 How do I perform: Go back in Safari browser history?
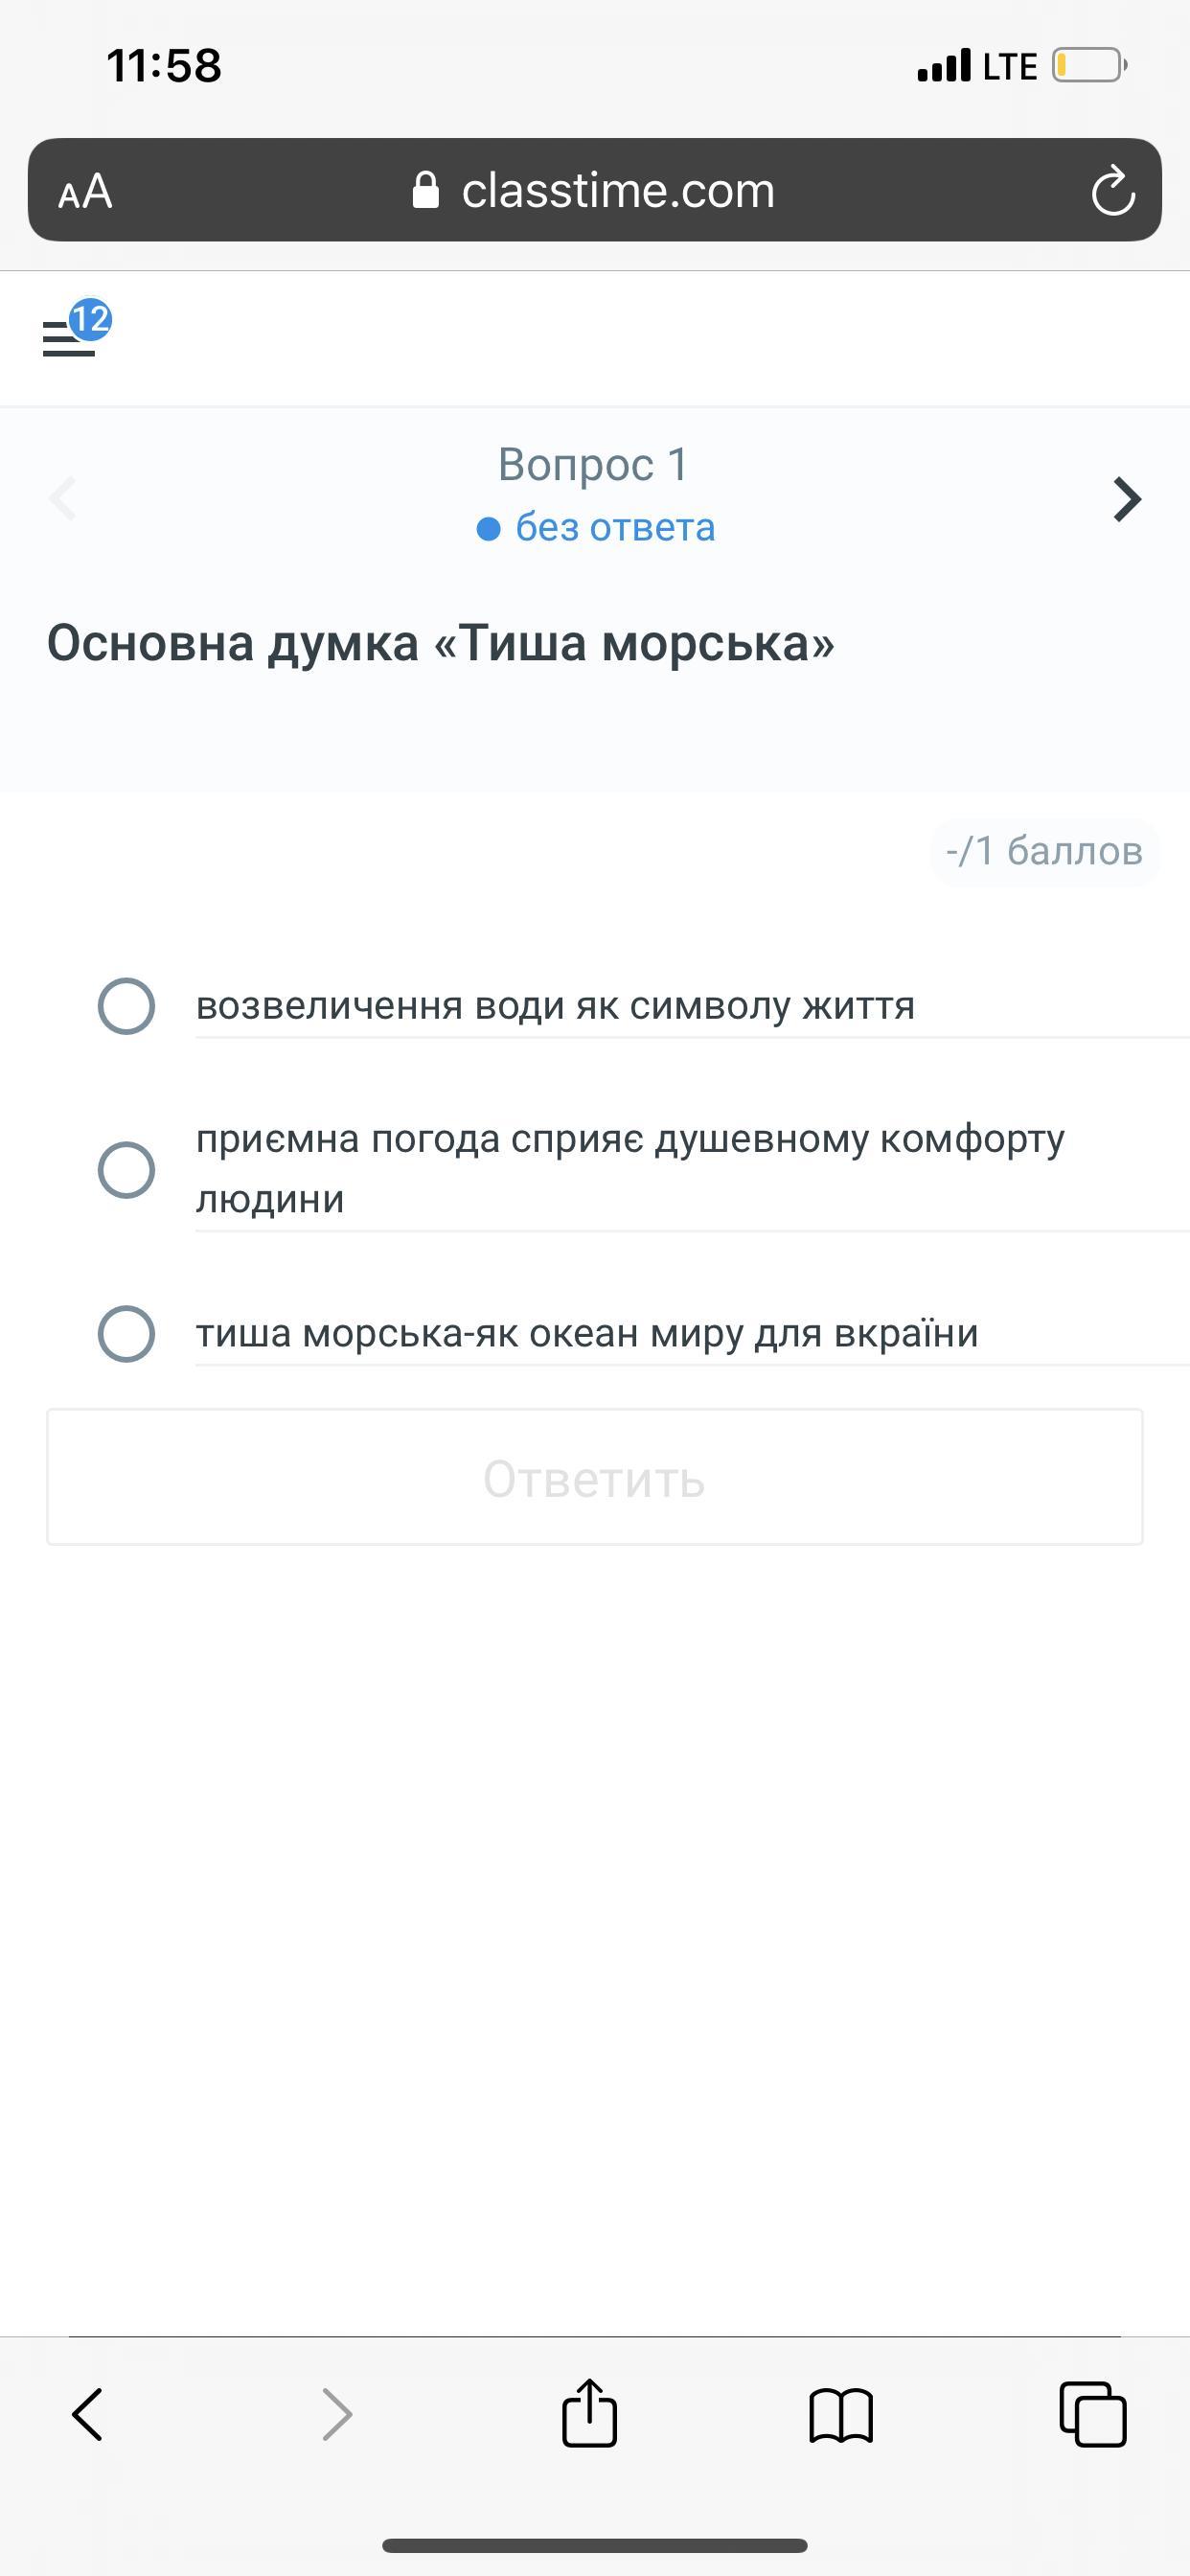(x=88, y=2415)
